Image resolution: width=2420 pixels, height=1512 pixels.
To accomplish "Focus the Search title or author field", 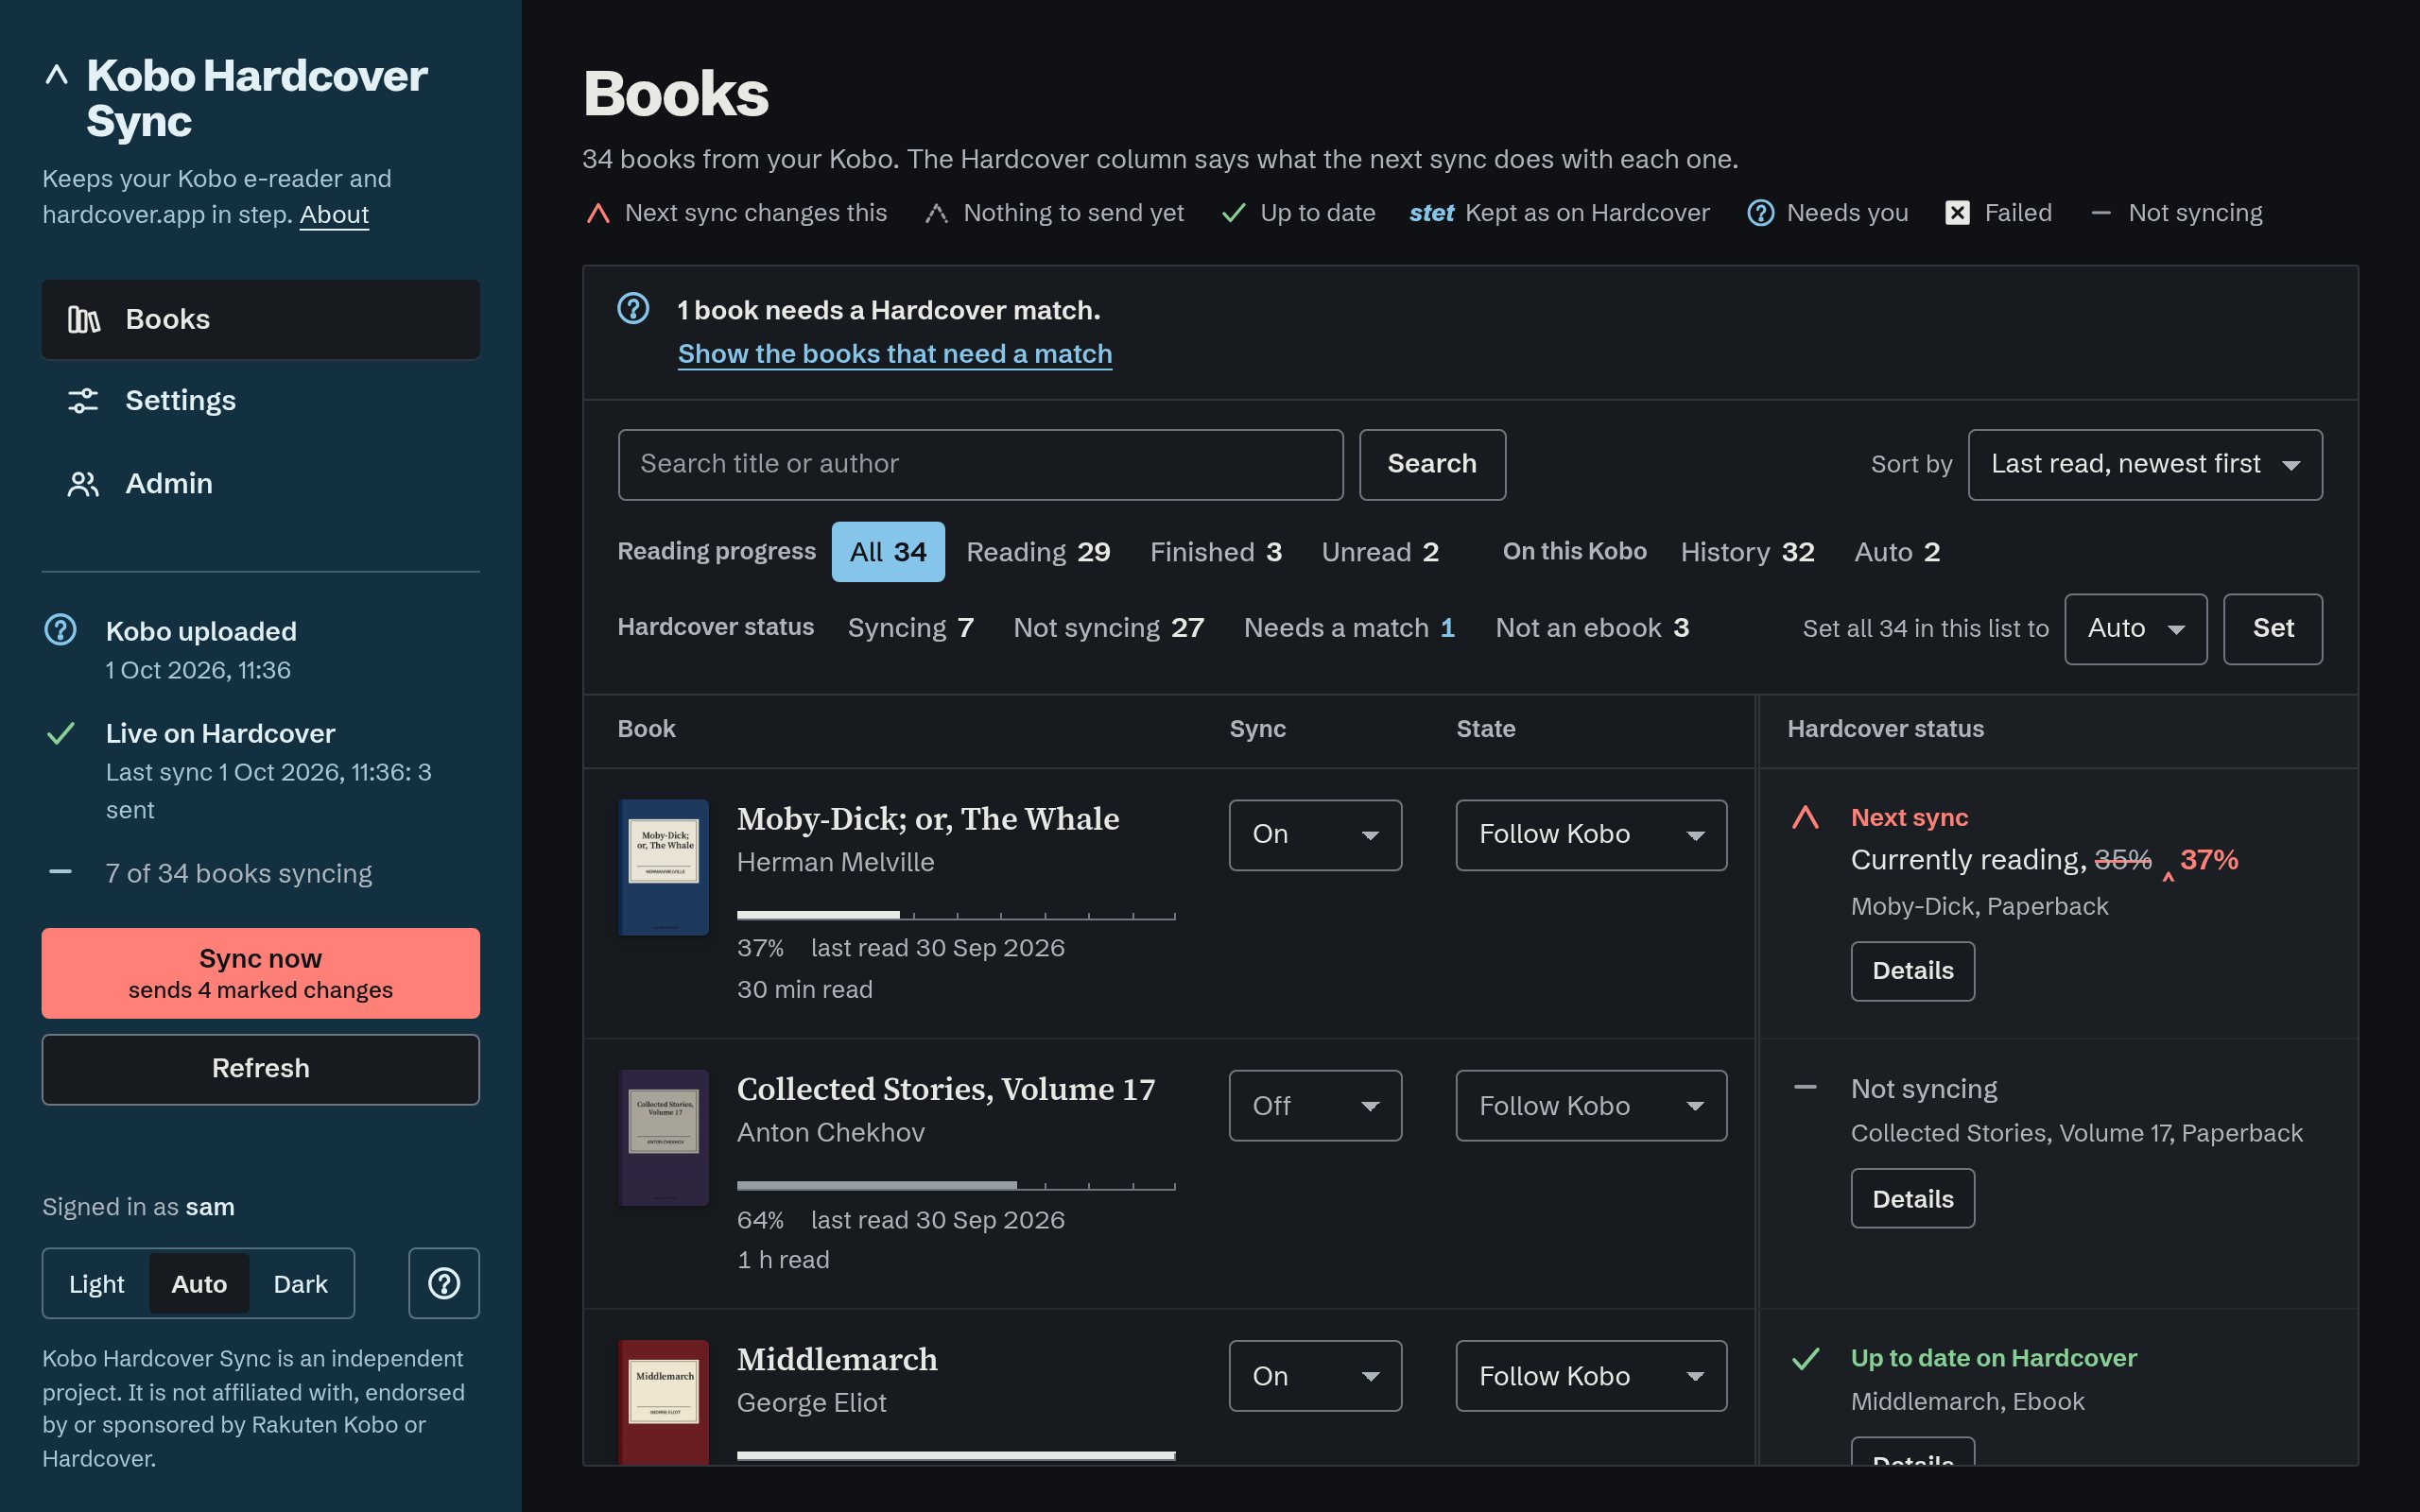I will click(x=980, y=464).
